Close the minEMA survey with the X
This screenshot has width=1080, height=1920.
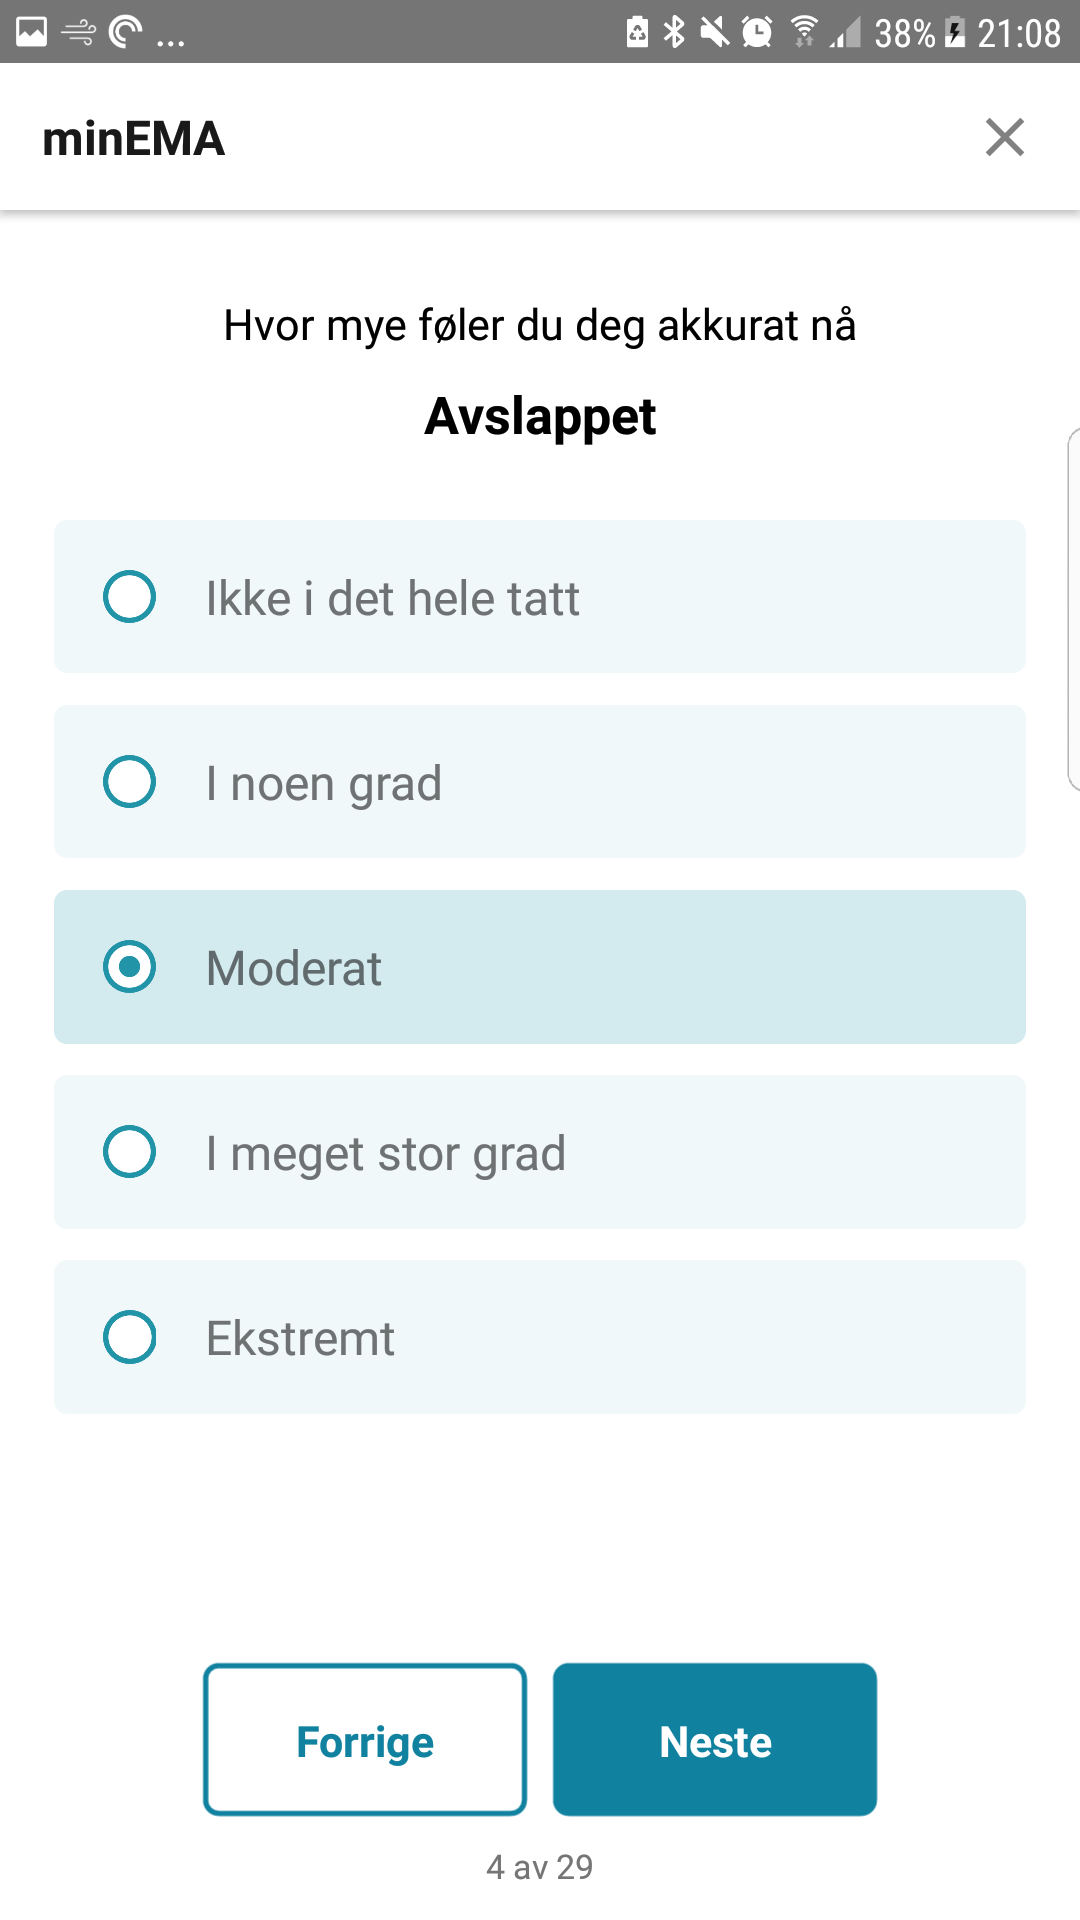point(1004,137)
